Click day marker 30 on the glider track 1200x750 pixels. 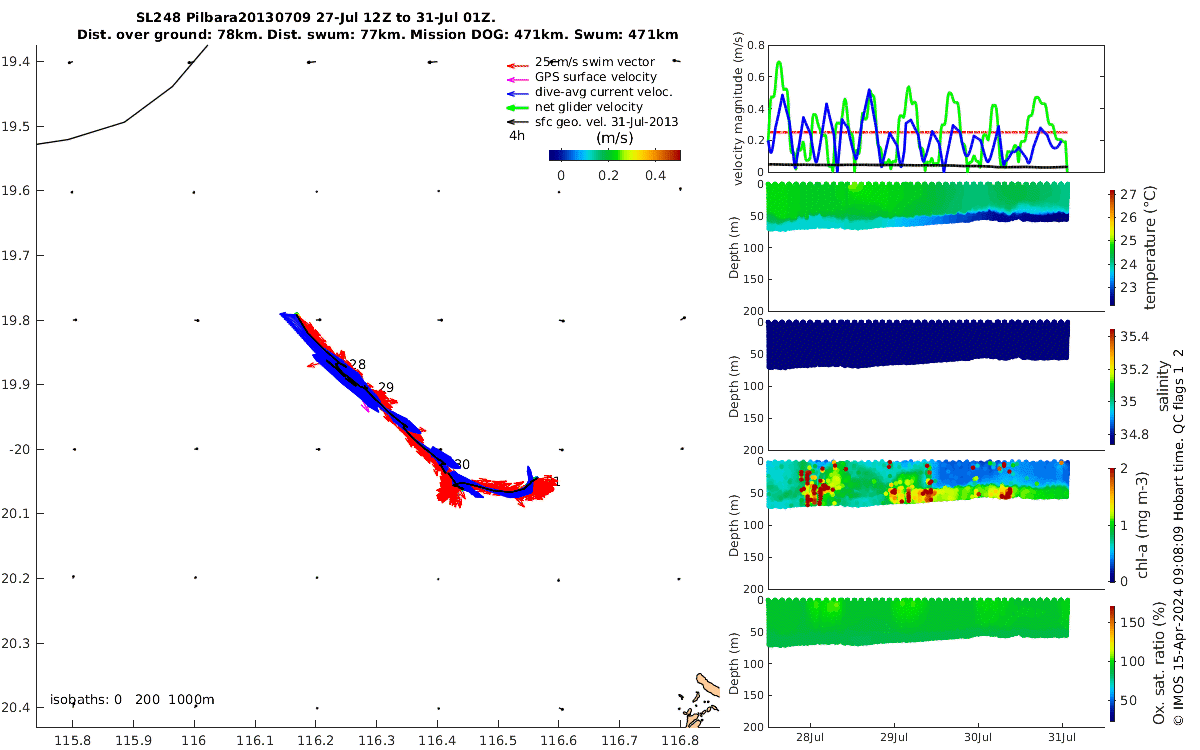click(461, 464)
